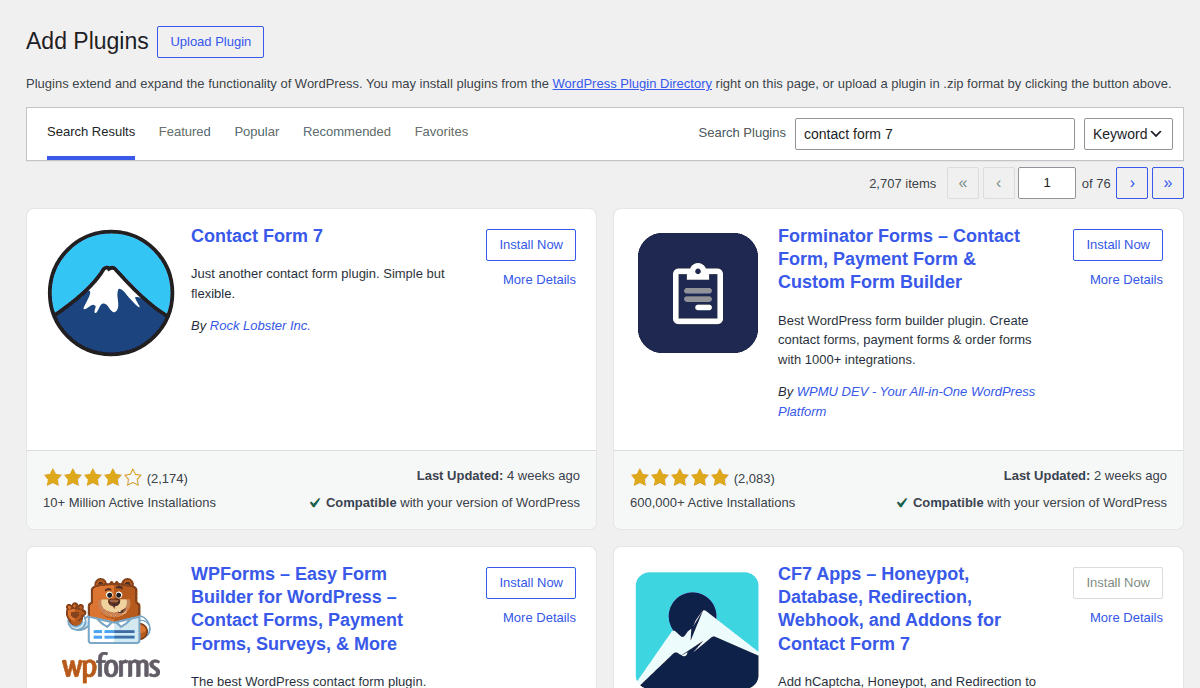
Task: Click the '600,000+ Active Installations' text
Action: 712,503
